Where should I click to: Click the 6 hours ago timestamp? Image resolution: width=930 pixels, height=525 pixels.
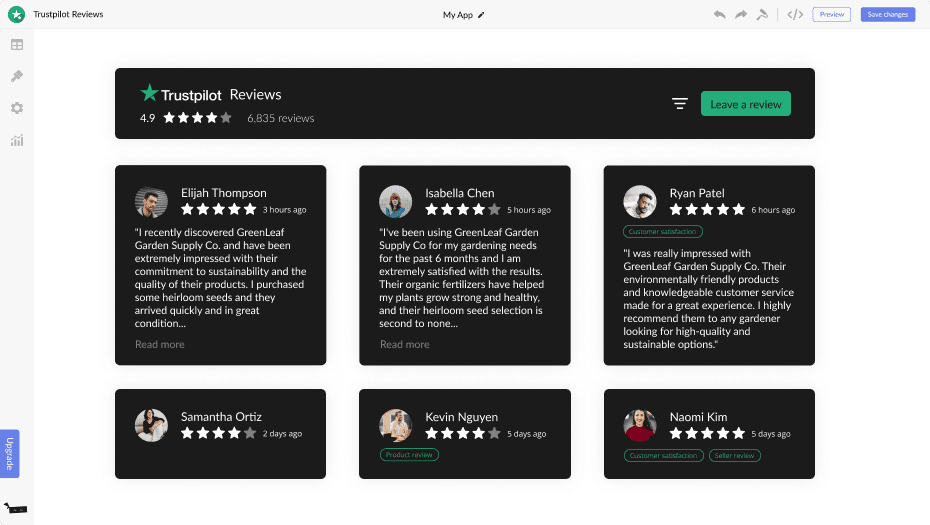(x=773, y=209)
